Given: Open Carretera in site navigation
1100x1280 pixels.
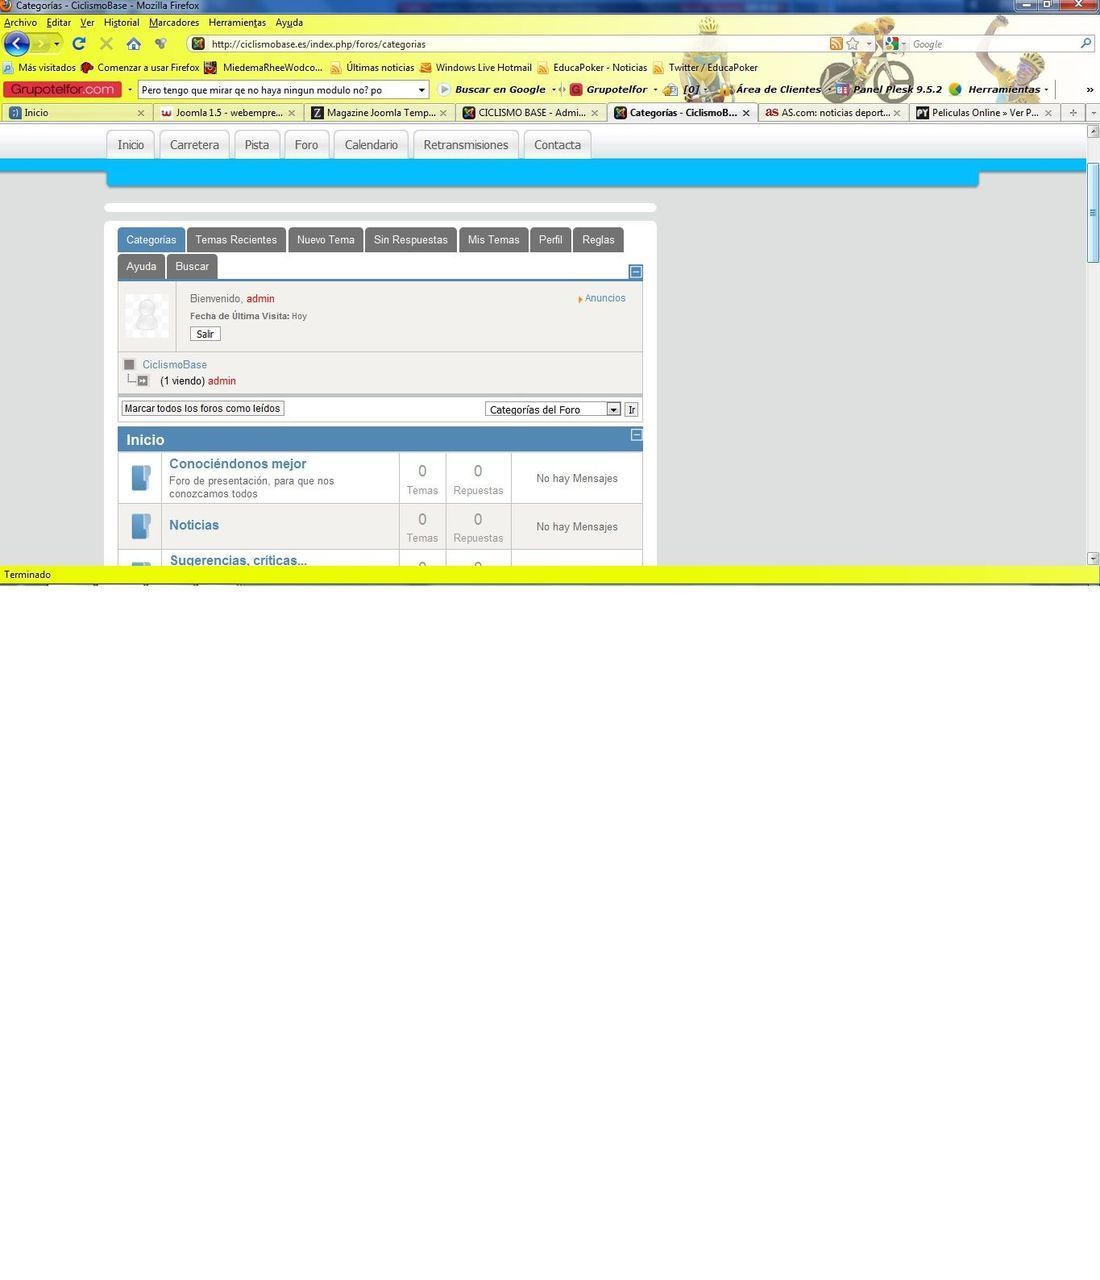Looking at the screenshot, I should click(194, 145).
